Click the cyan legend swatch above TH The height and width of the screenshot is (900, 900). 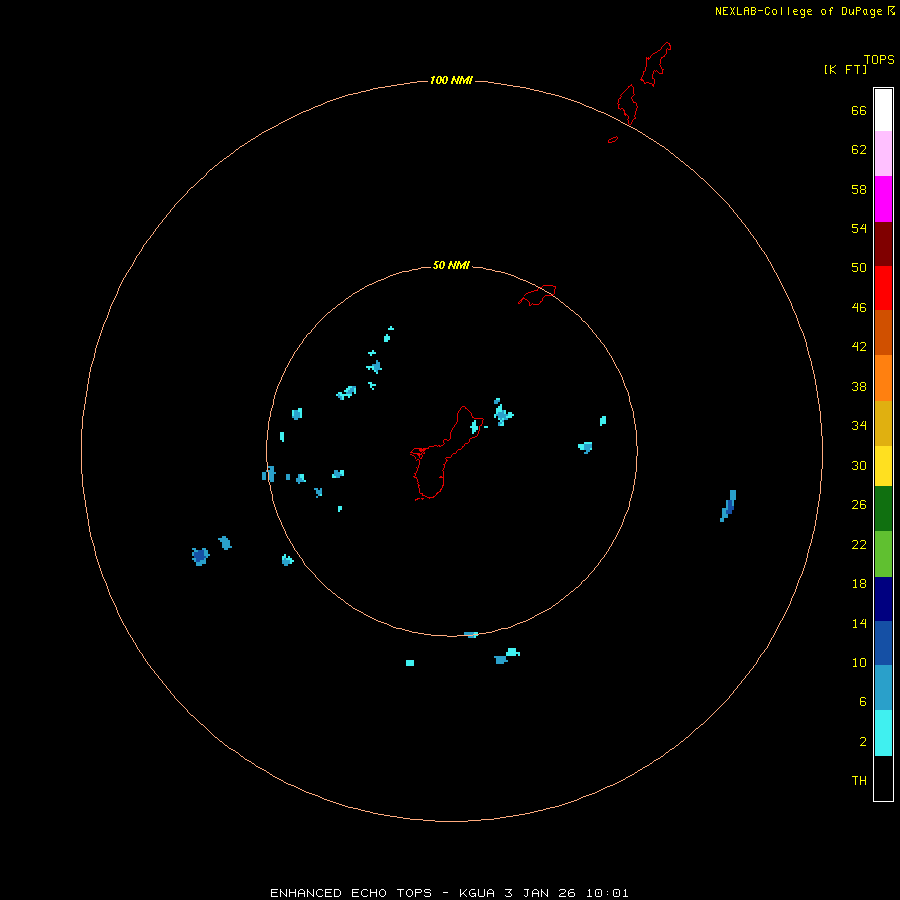(x=883, y=733)
